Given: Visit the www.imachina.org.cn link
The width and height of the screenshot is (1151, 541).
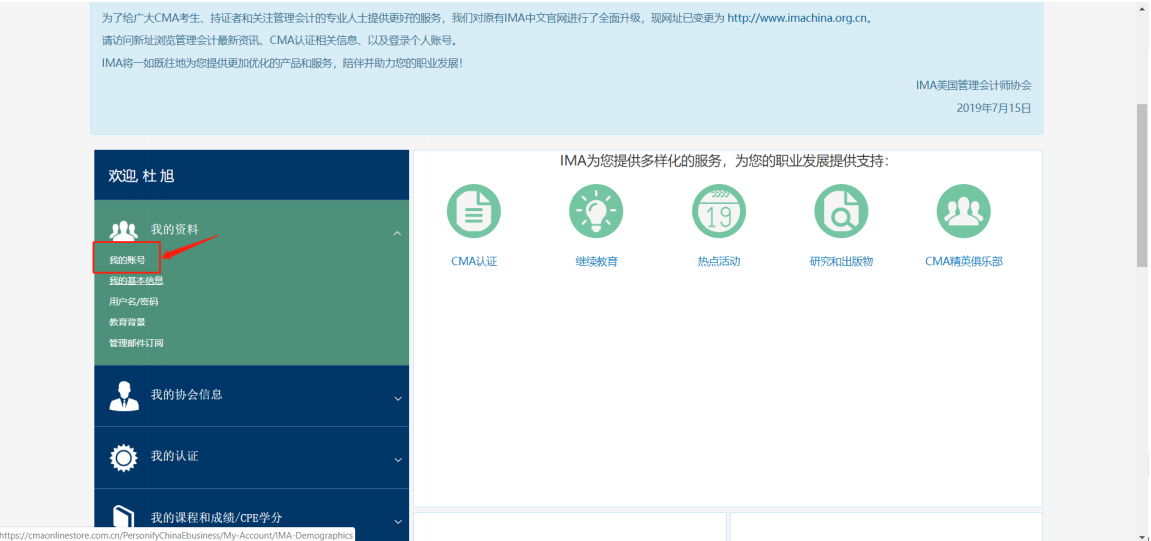Looking at the screenshot, I should pos(798,18).
